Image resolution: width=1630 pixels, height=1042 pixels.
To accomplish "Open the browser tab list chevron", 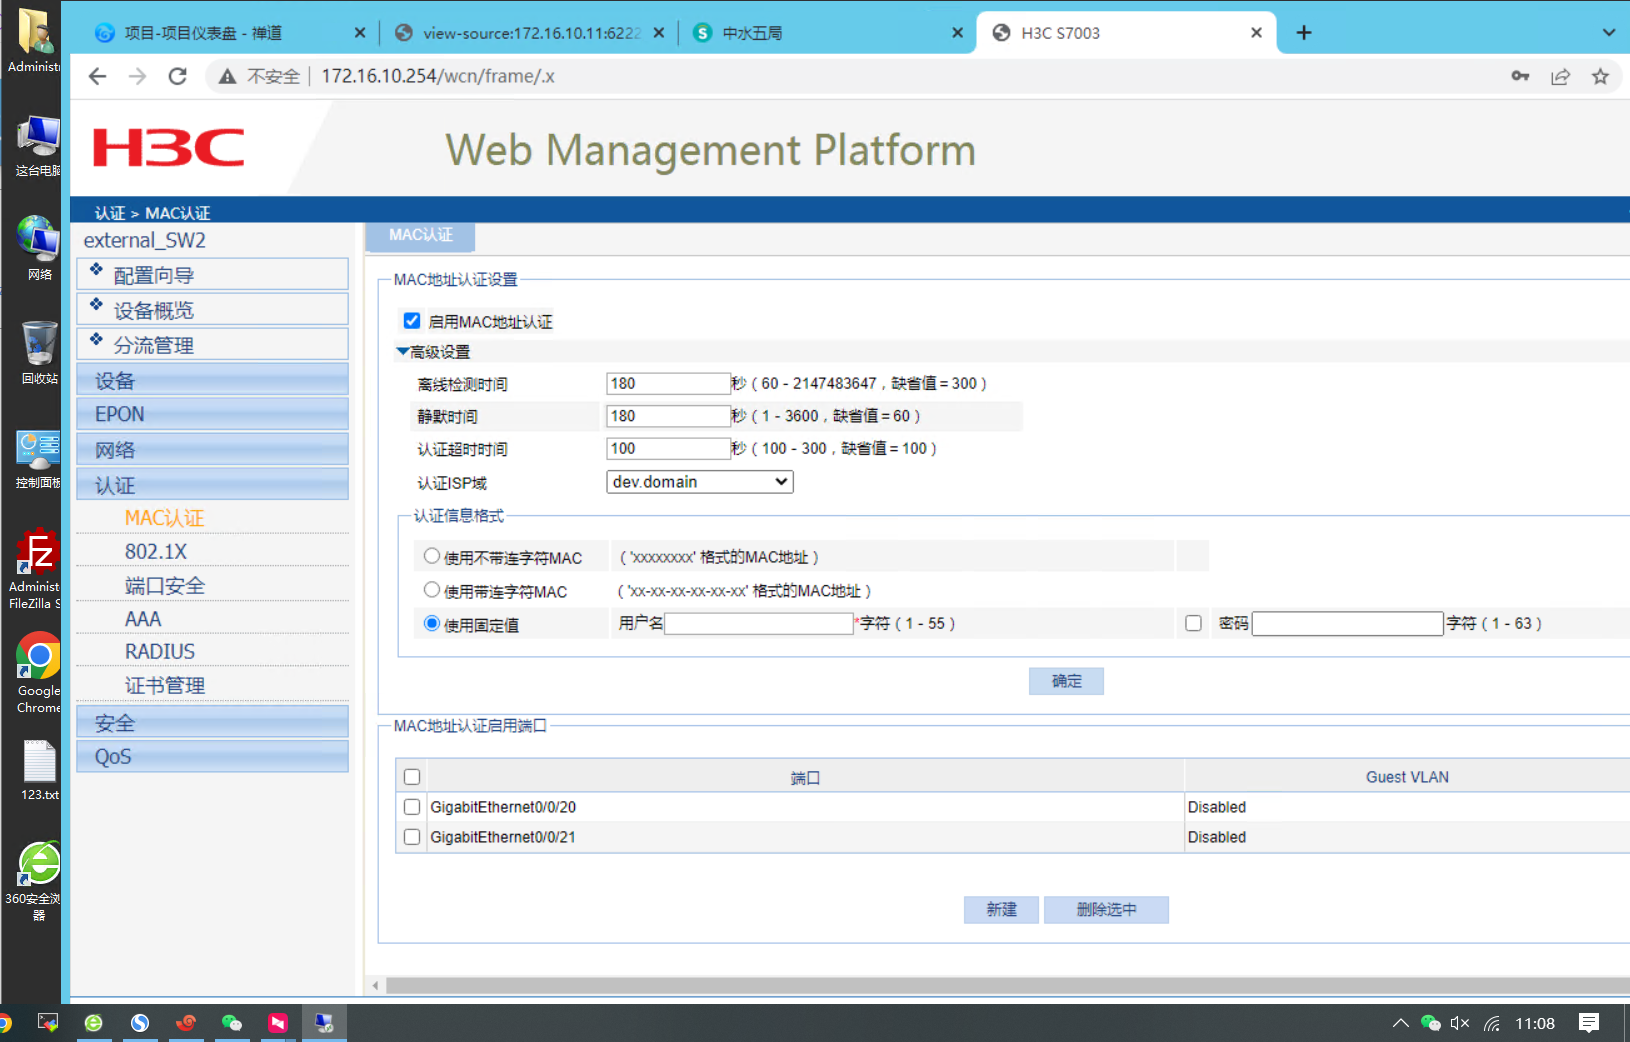I will [1608, 33].
